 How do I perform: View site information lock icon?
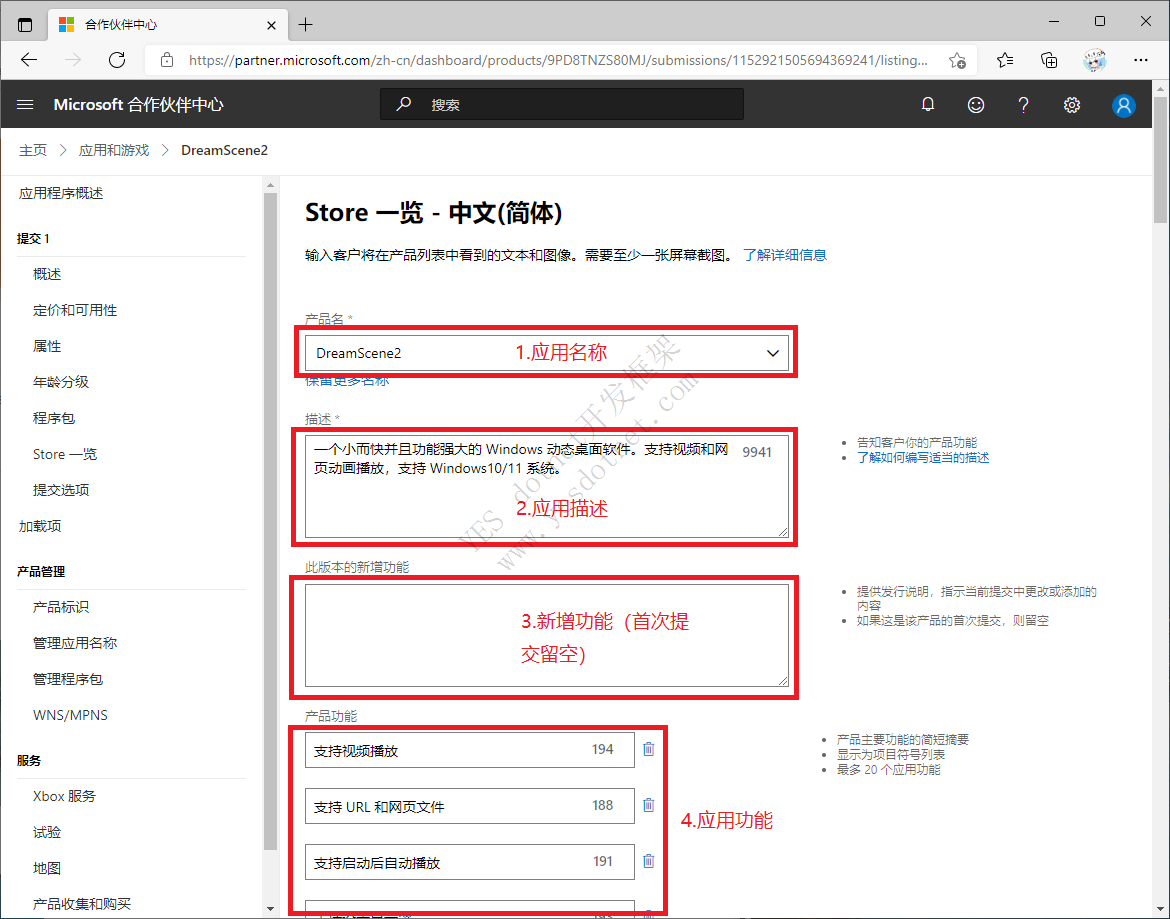[x=167, y=60]
